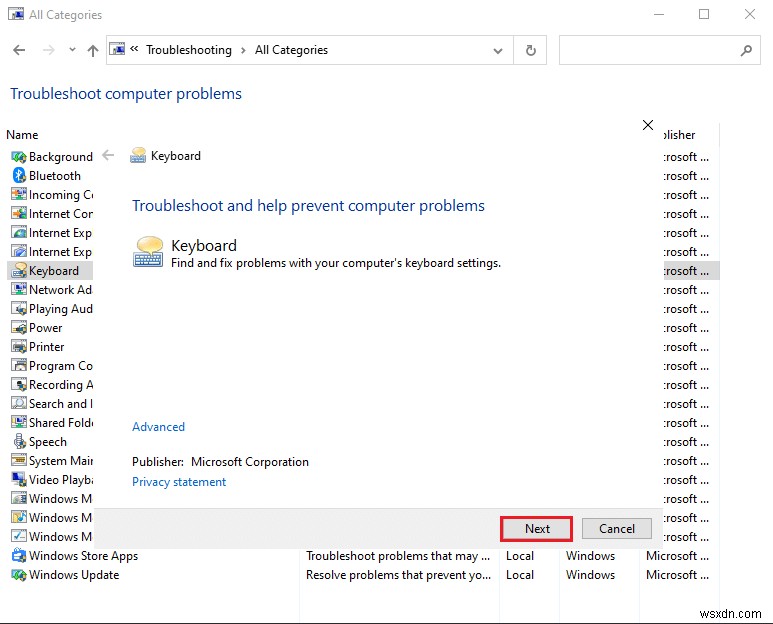
Task: Expand the arrow after Troubleshooting breadcrumb
Action: (x=243, y=50)
